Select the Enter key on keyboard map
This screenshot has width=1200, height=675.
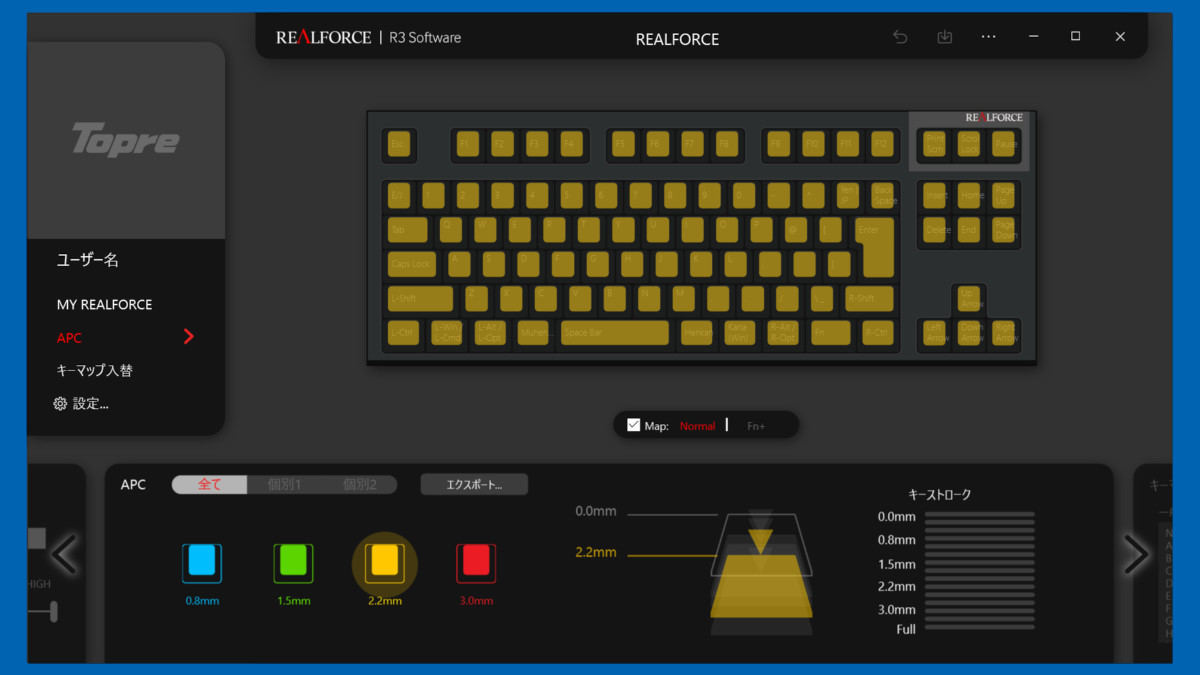coord(874,246)
